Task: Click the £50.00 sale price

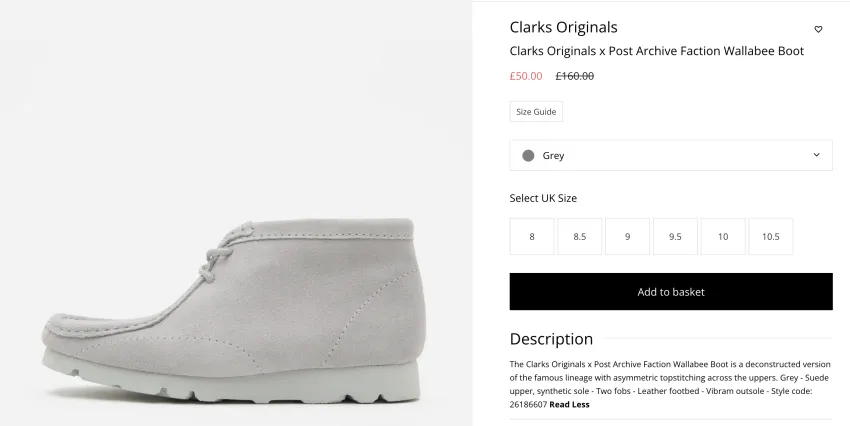Action: pyautogui.click(x=526, y=76)
